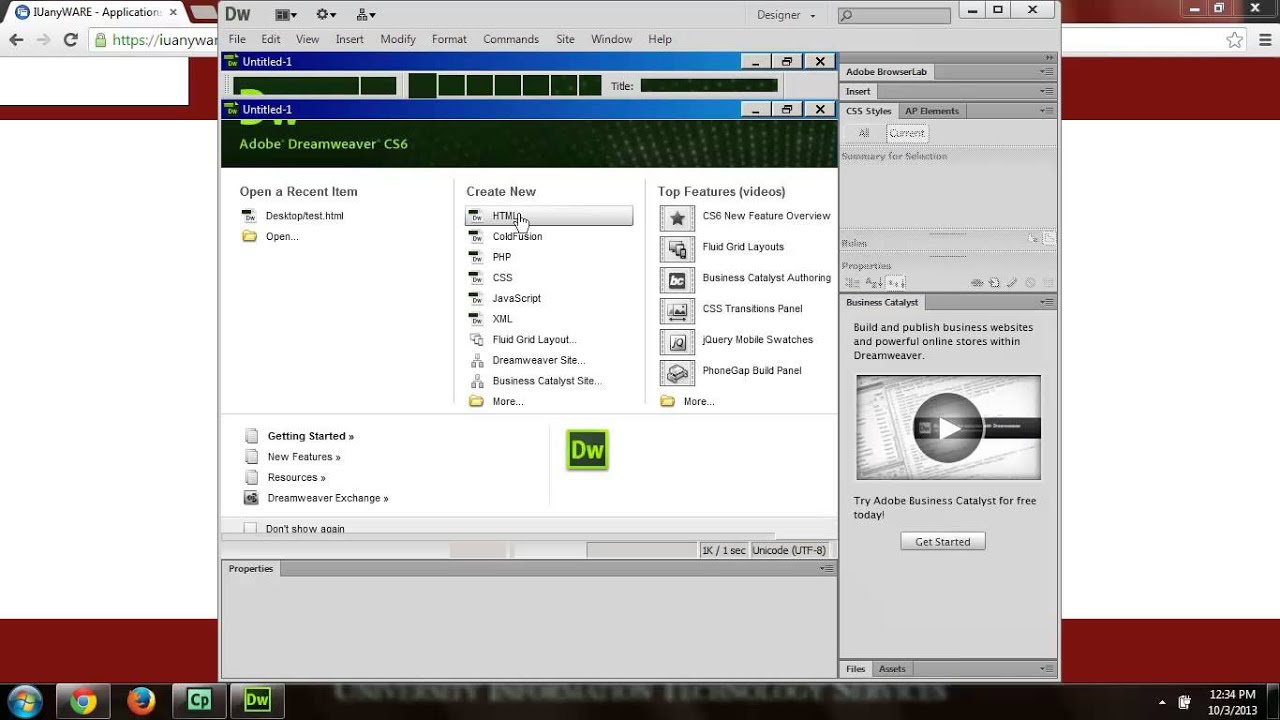Click the Unicode (UTF-8) encoding status

[790, 550]
